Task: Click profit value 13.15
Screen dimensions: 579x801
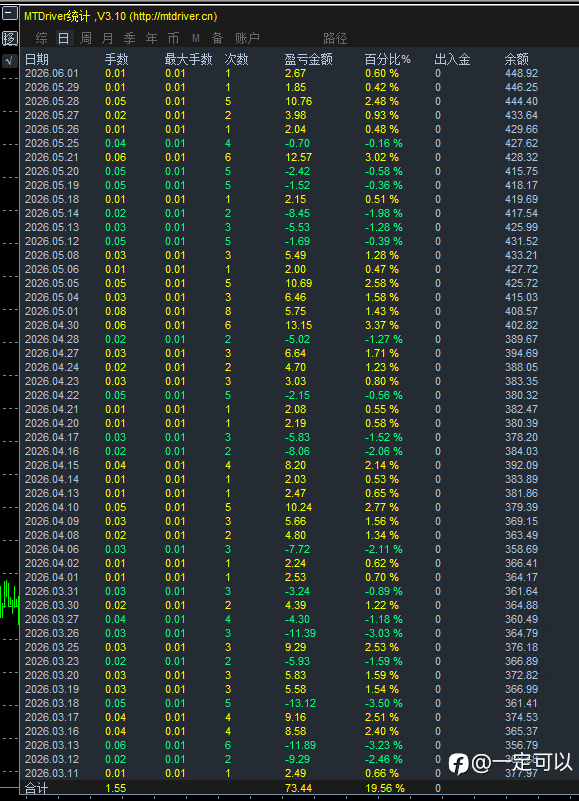Action: 298,325
